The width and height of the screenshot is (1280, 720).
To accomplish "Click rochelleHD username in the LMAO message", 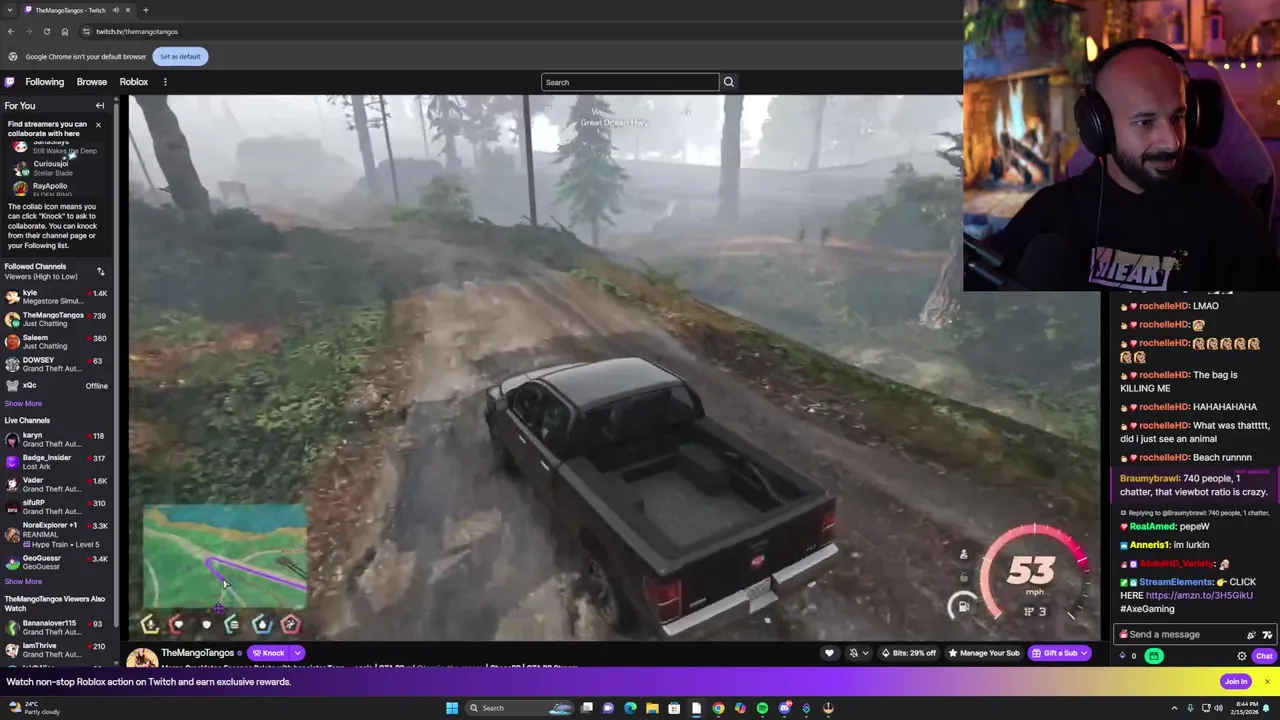I will tap(1162, 306).
